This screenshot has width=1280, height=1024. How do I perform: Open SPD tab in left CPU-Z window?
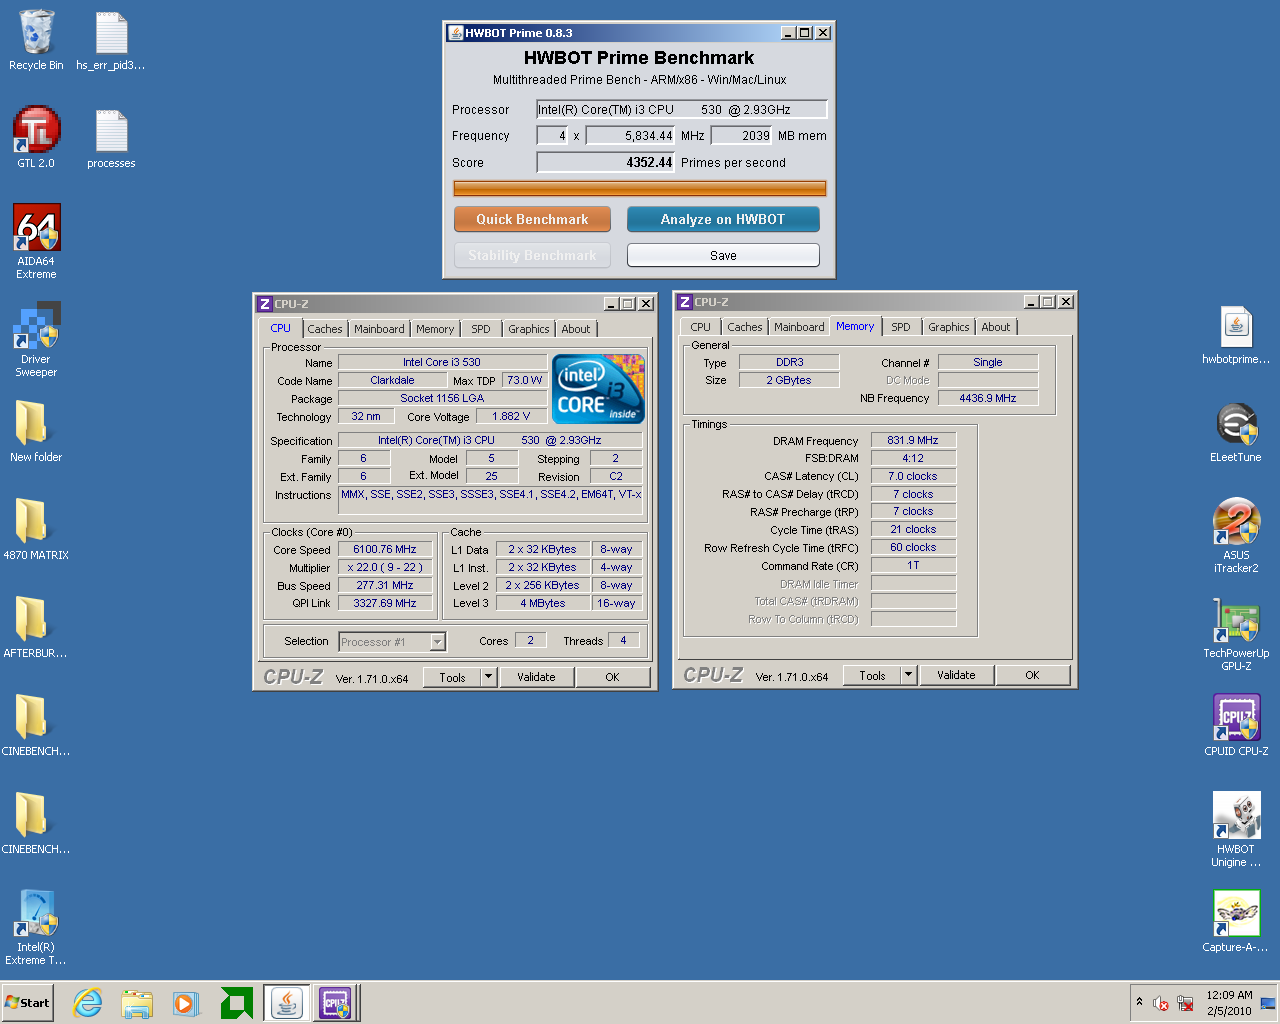click(481, 329)
